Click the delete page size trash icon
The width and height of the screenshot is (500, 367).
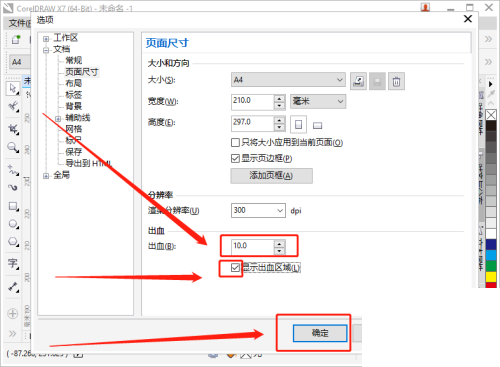(x=396, y=81)
